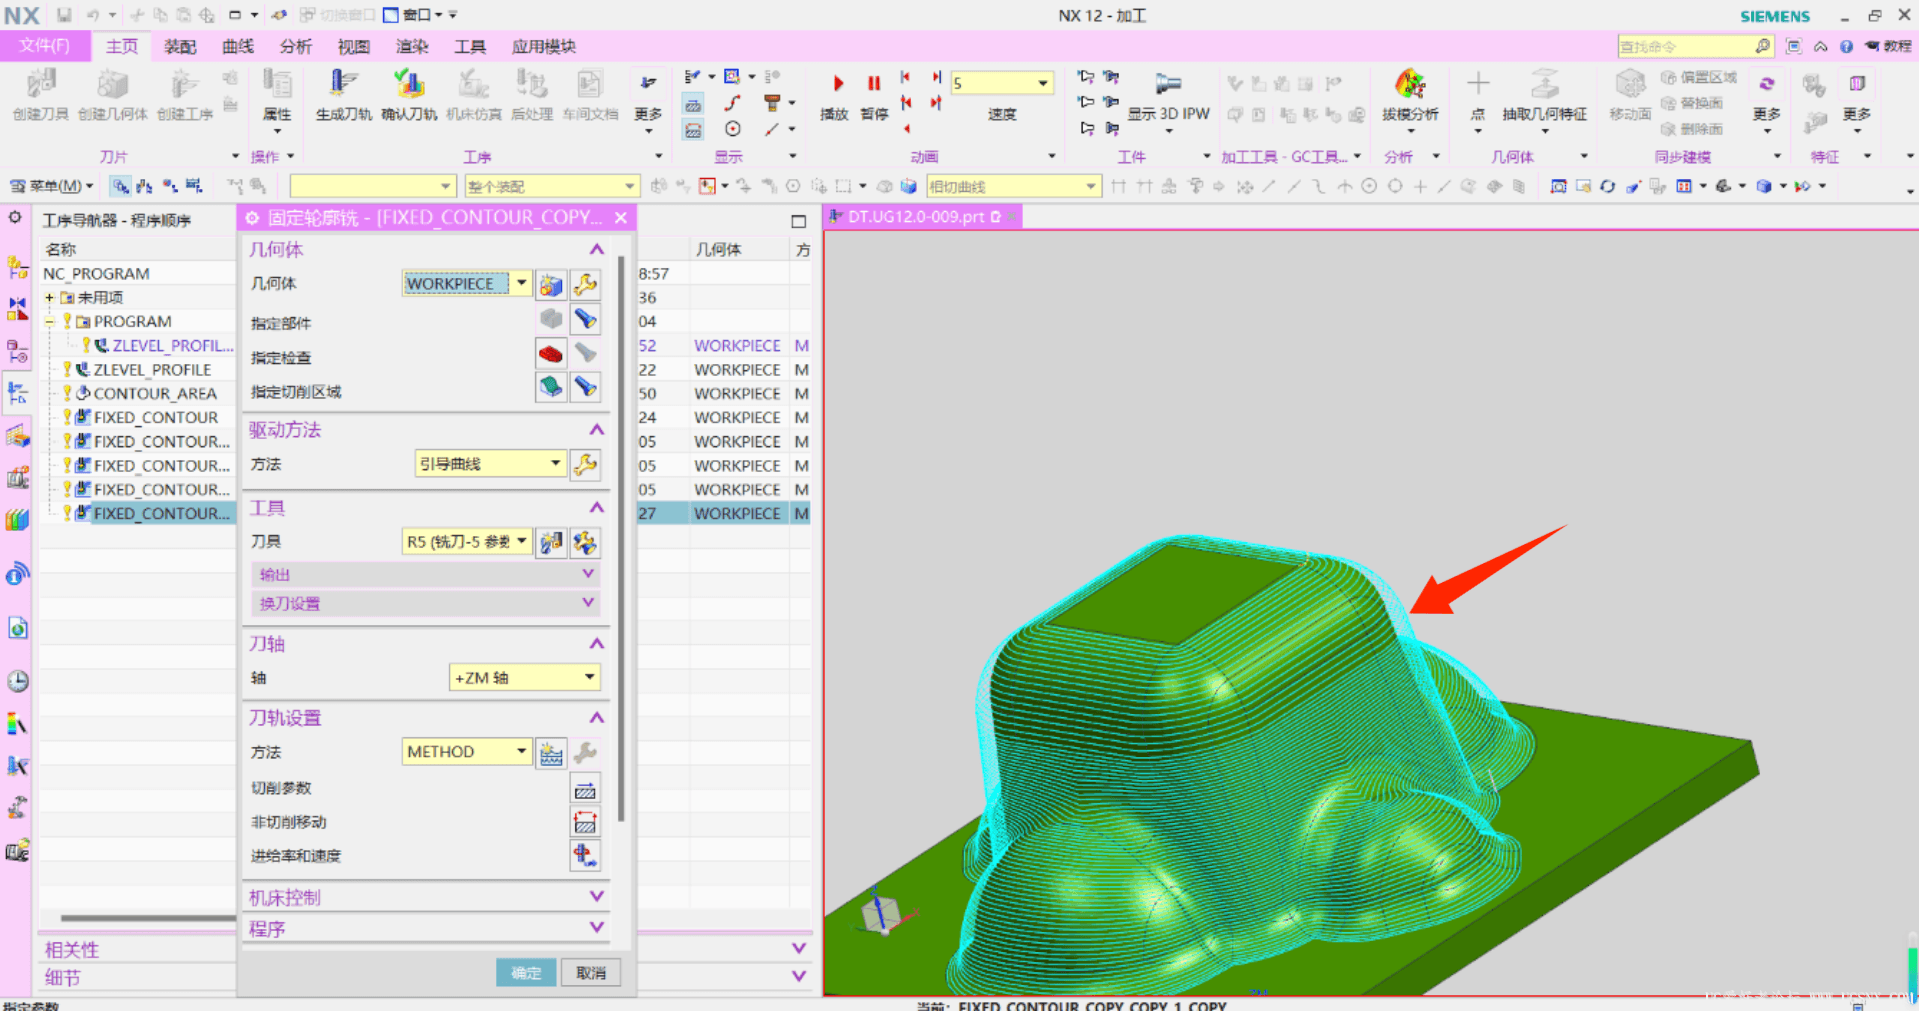Click select icon for 指定检查
This screenshot has width=1919, height=1011.
pyautogui.click(x=551, y=353)
